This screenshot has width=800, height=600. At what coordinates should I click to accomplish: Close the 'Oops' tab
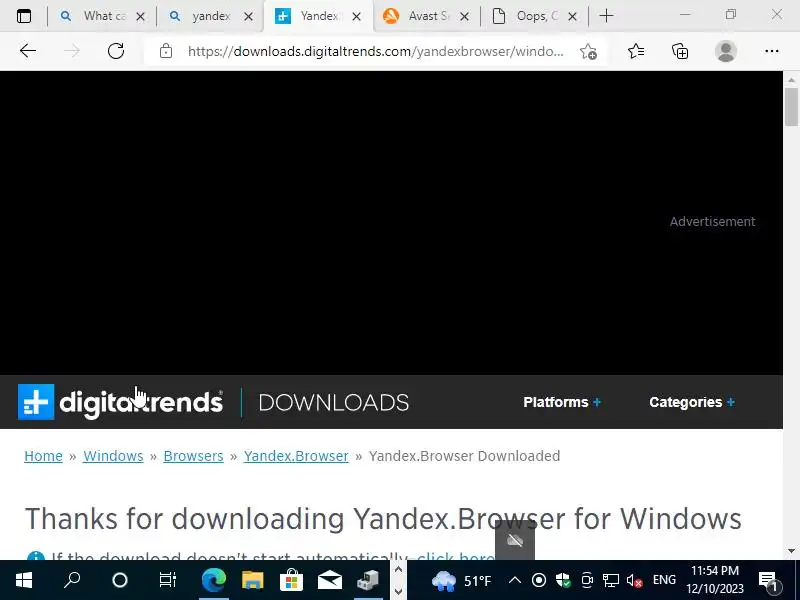pyautogui.click(x=572, y=17)
